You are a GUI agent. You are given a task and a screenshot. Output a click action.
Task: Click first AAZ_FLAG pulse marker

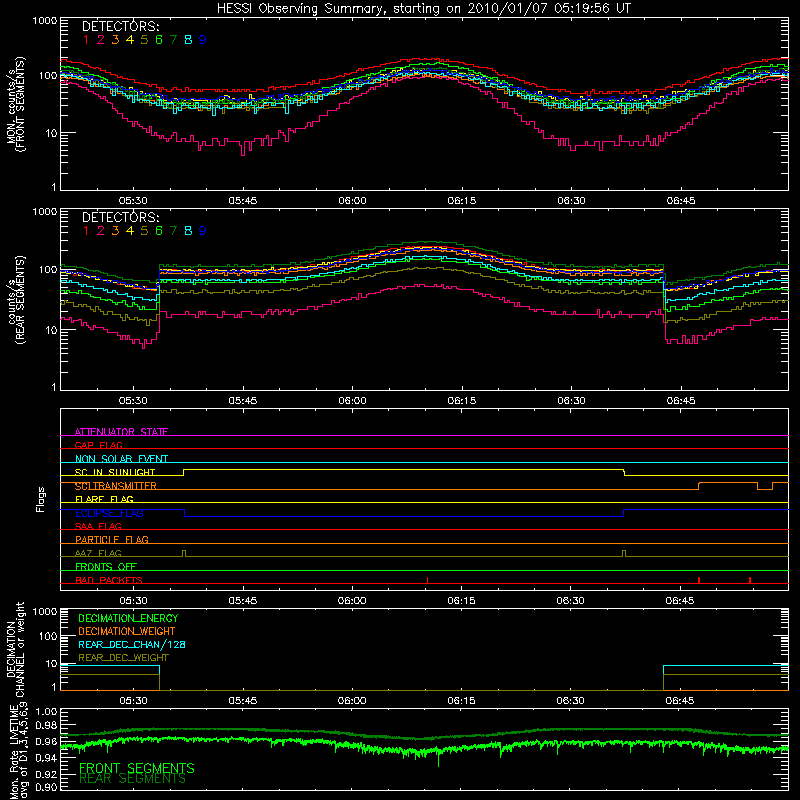point(184,554)
